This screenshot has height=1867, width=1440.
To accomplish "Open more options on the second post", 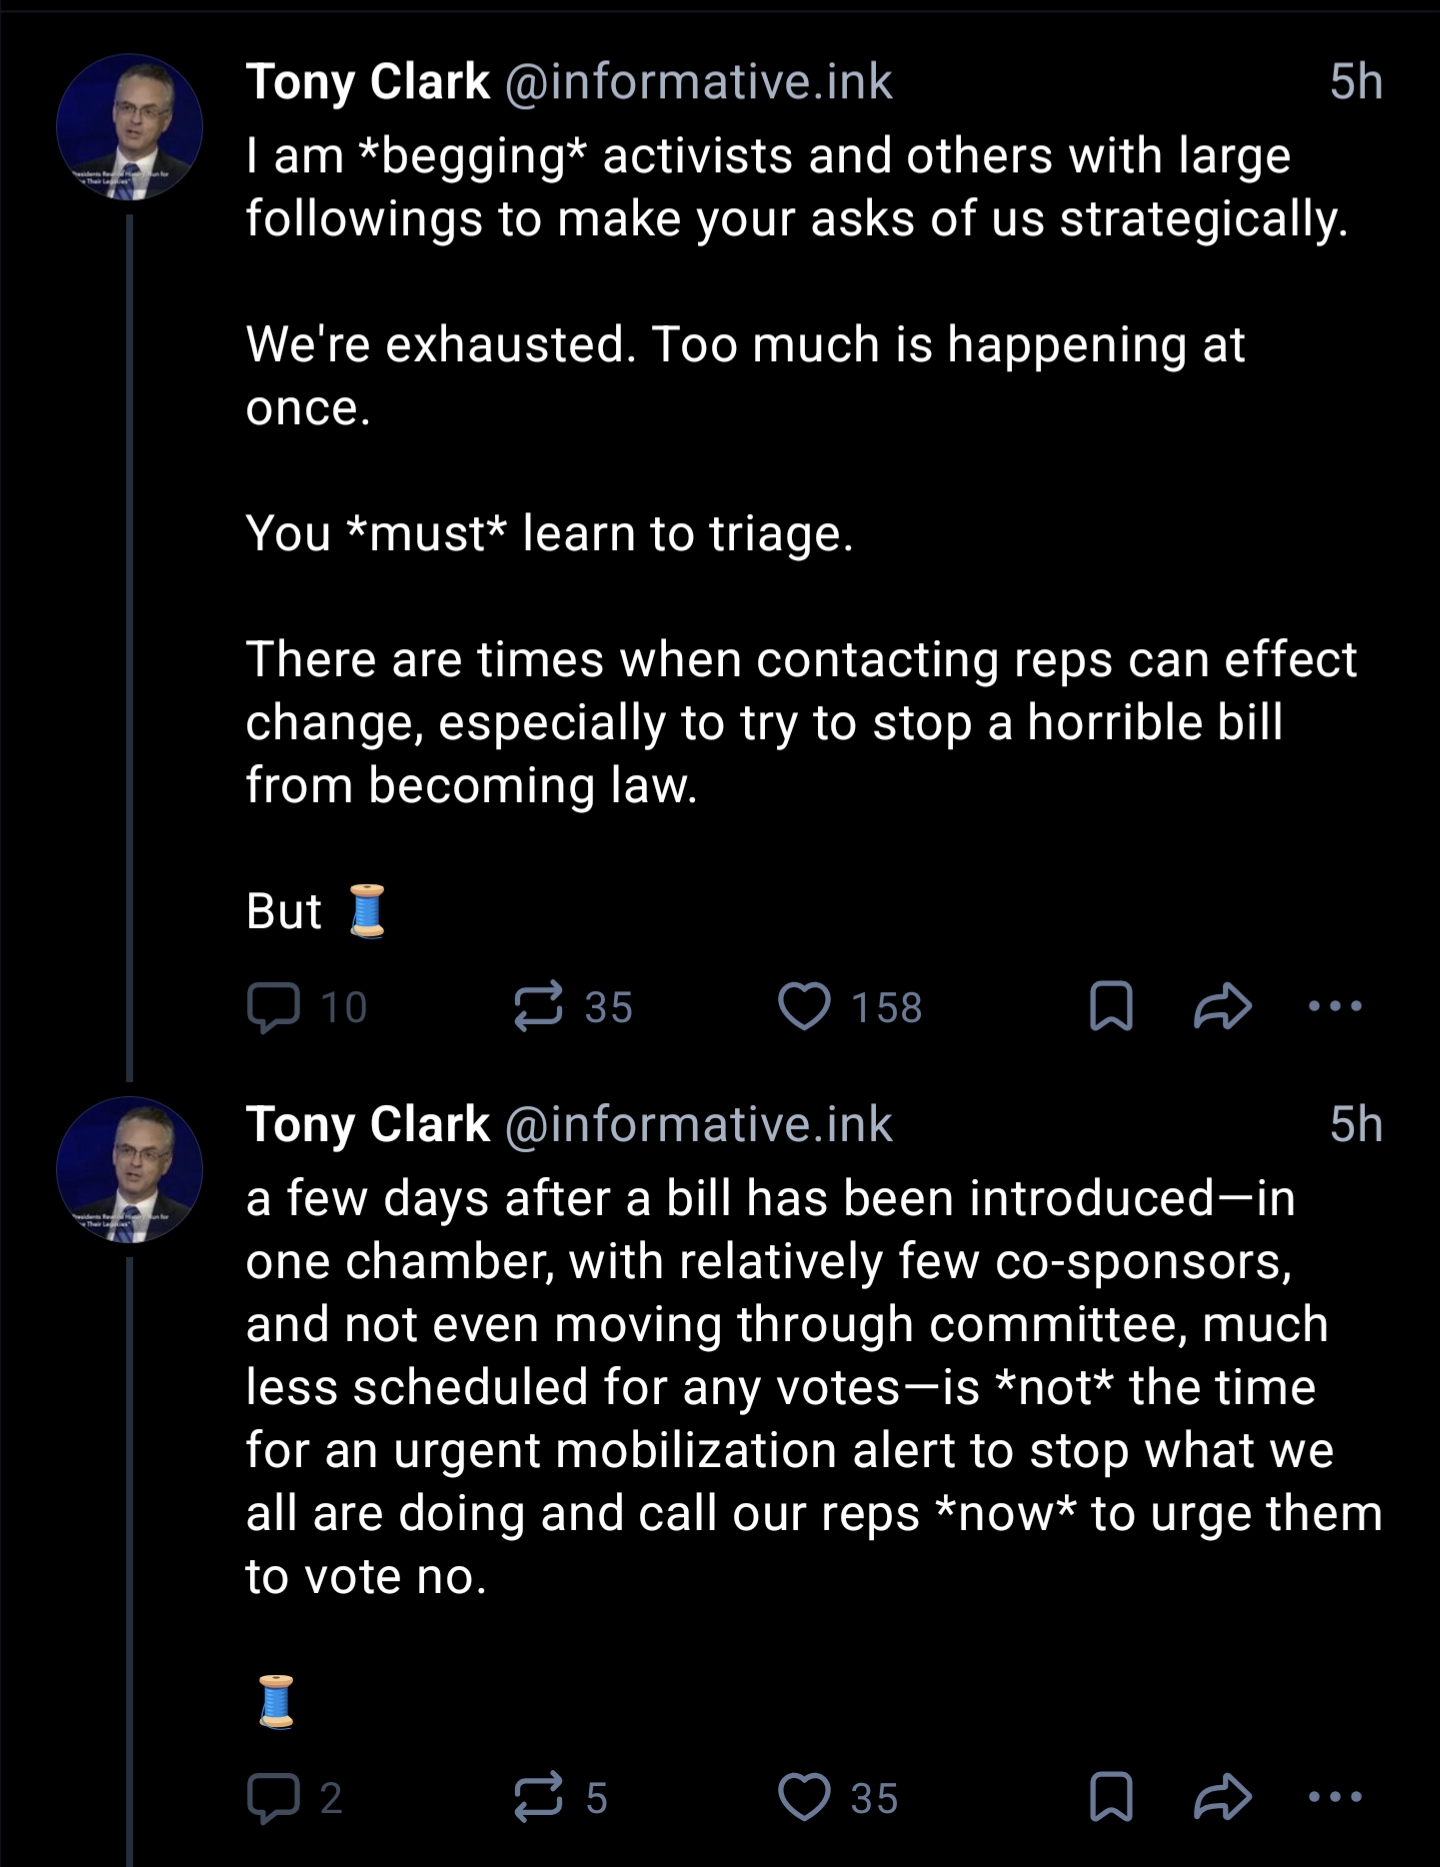I will click(1335, 1797).
